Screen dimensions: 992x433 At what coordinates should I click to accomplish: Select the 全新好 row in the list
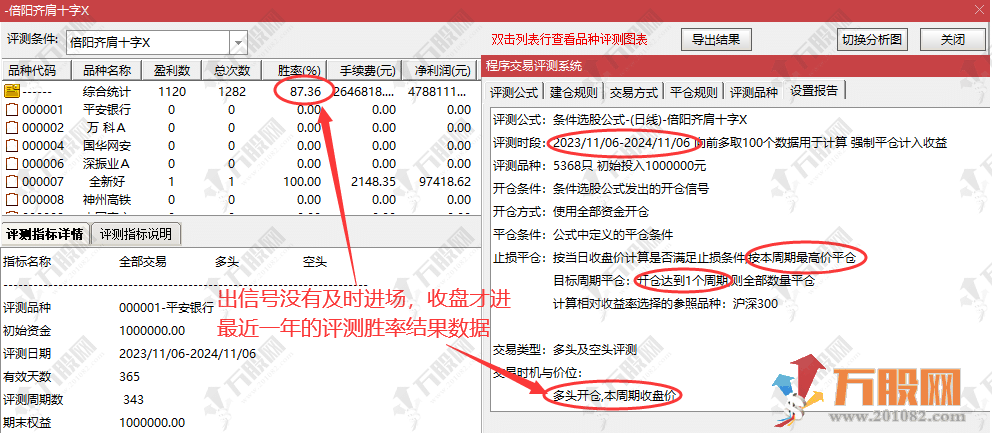coord(105,181)
